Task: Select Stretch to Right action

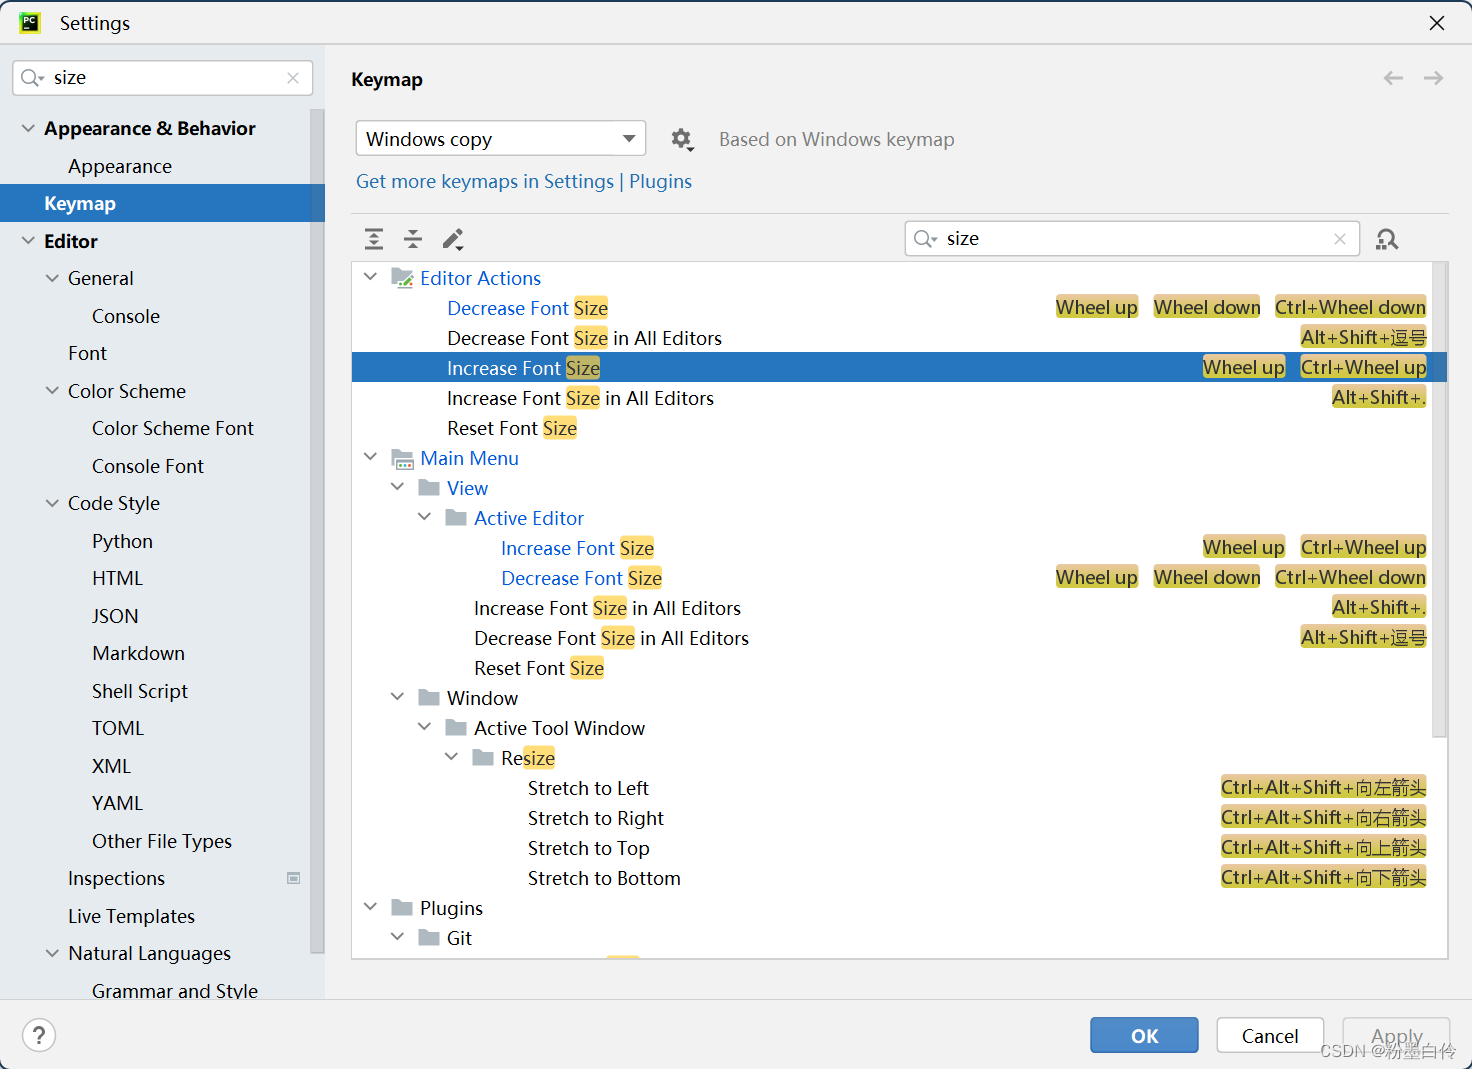Action: (595, 818)
